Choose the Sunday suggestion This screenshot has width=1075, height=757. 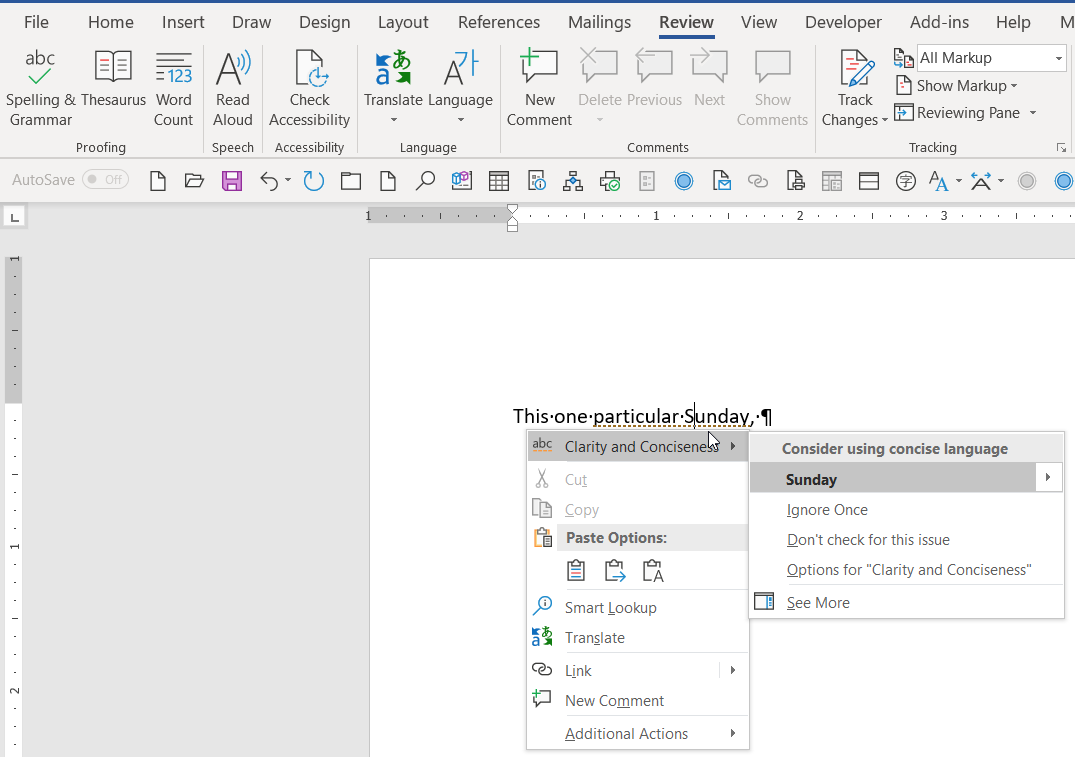pos(892,479)
